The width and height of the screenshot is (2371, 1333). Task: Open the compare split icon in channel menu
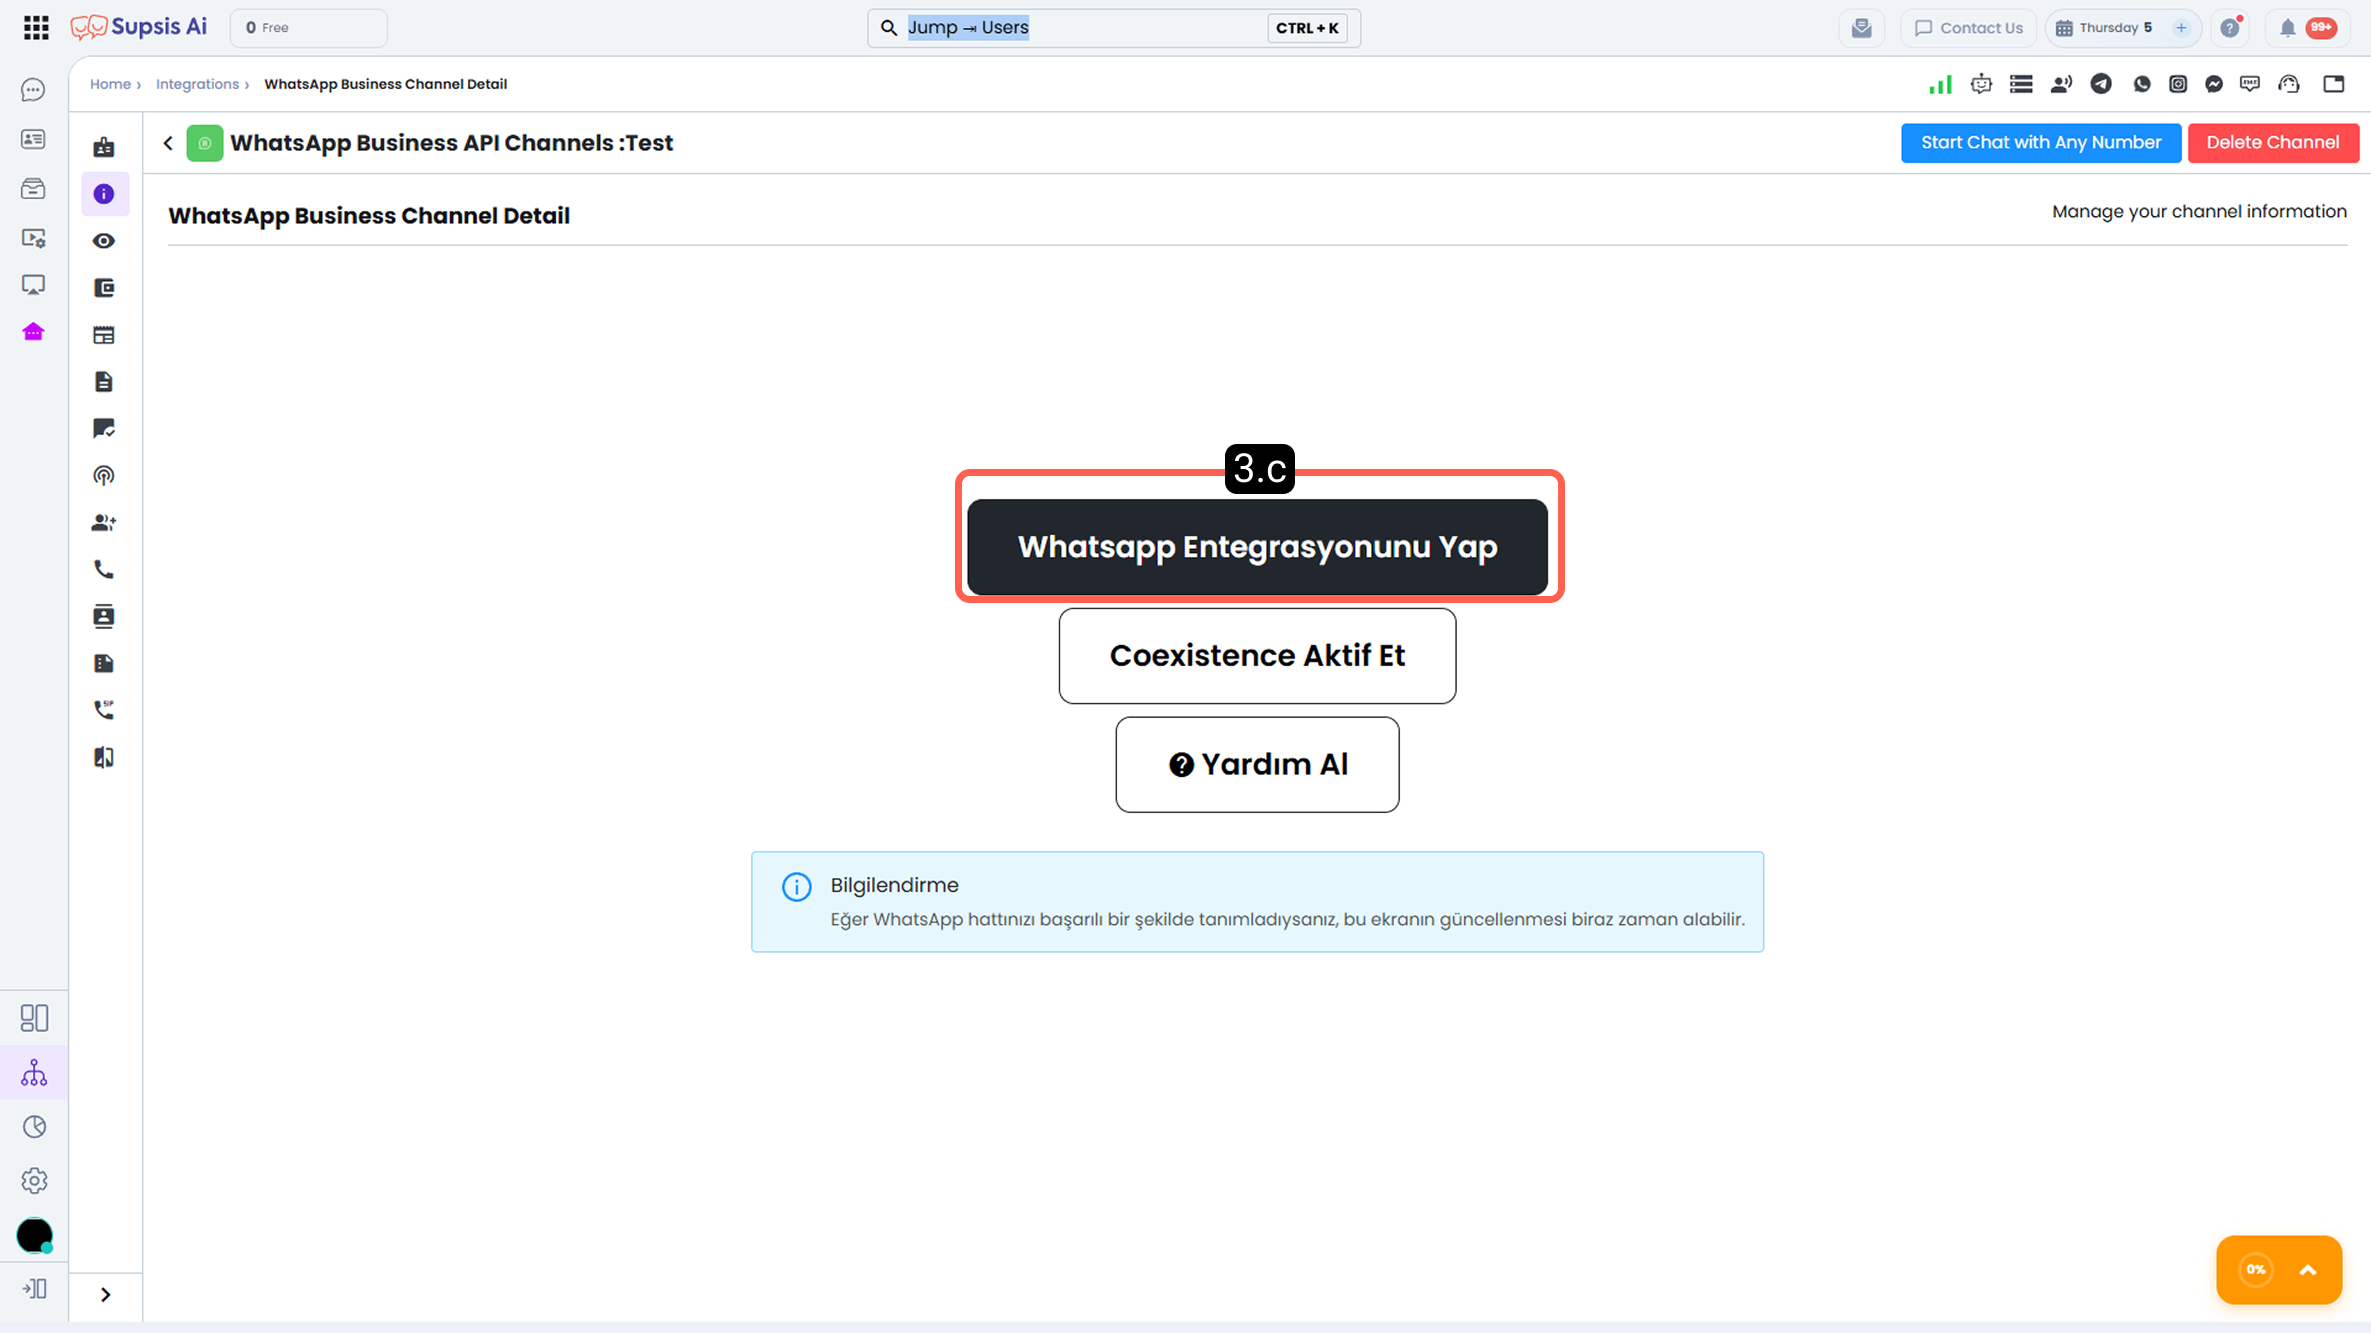click(104, 757)
